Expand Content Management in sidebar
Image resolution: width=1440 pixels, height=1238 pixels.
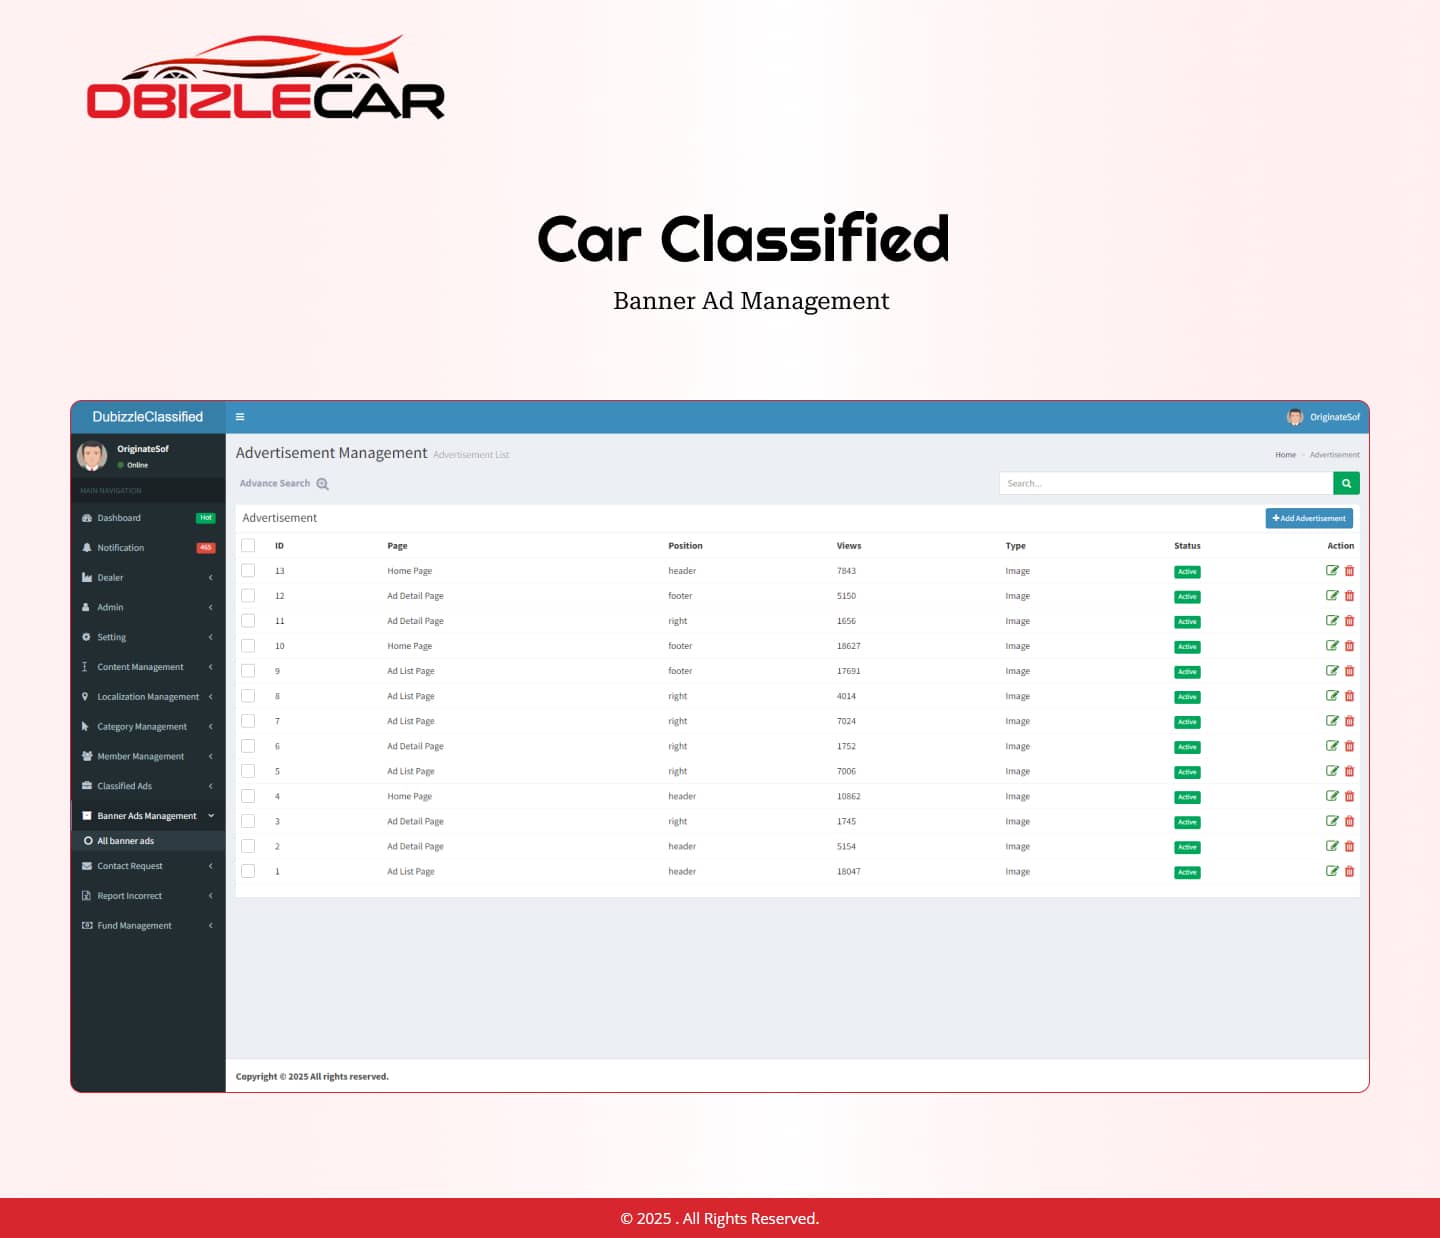(x=148, y=667)
